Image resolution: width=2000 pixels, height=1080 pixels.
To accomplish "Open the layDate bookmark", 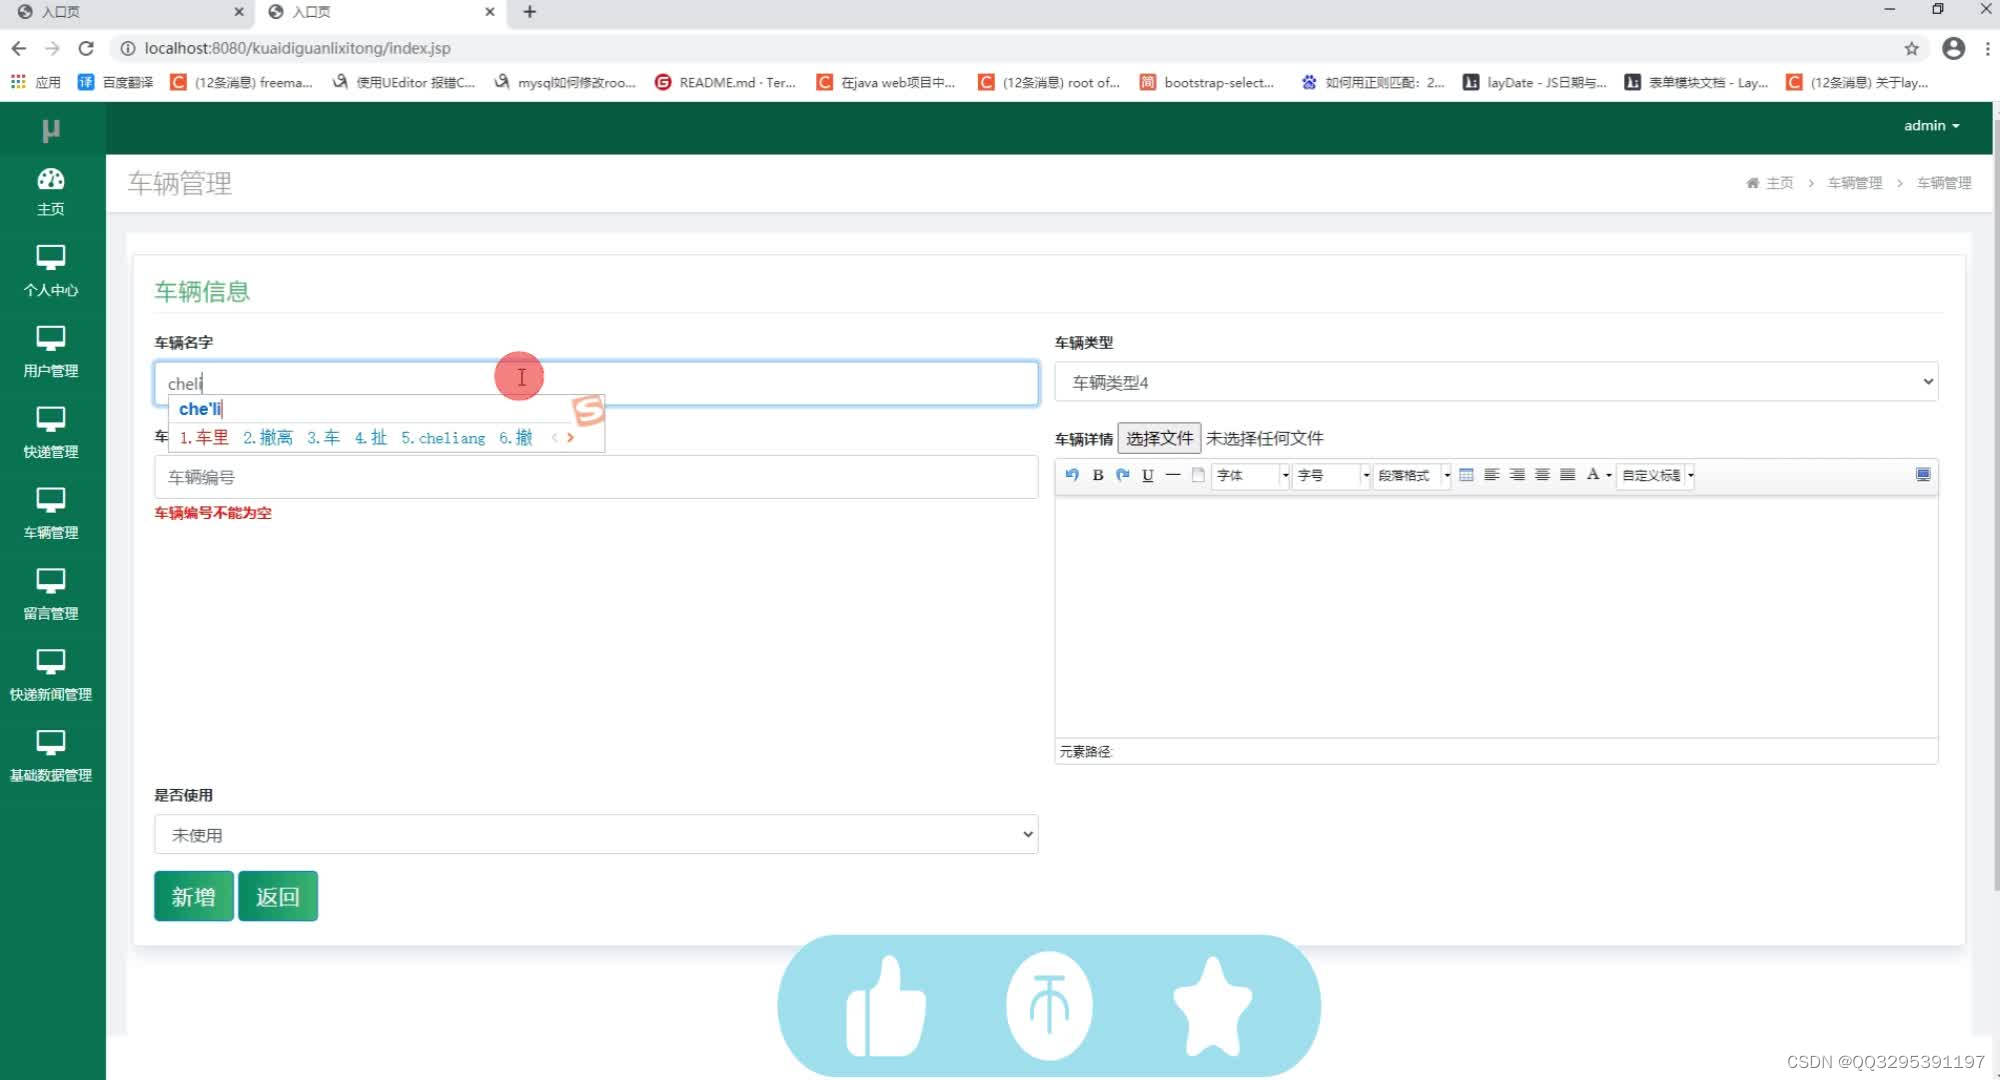I will (x=1535, y=82).
